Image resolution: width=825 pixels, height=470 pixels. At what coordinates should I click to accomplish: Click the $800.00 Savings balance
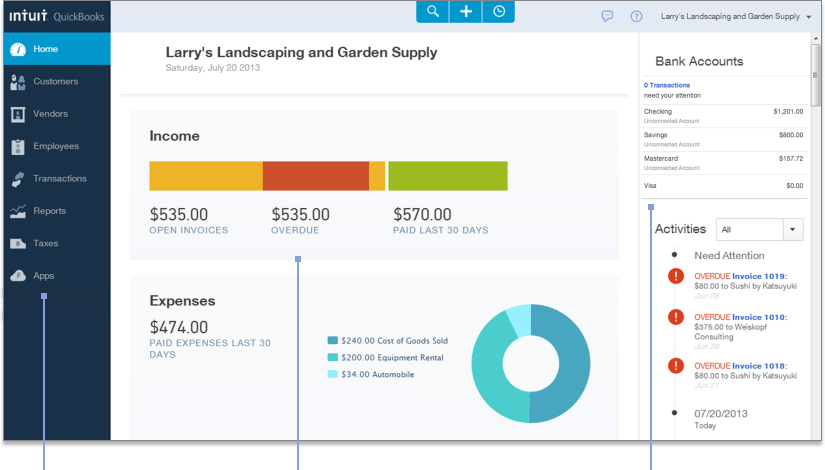click(x=791, y=135)
